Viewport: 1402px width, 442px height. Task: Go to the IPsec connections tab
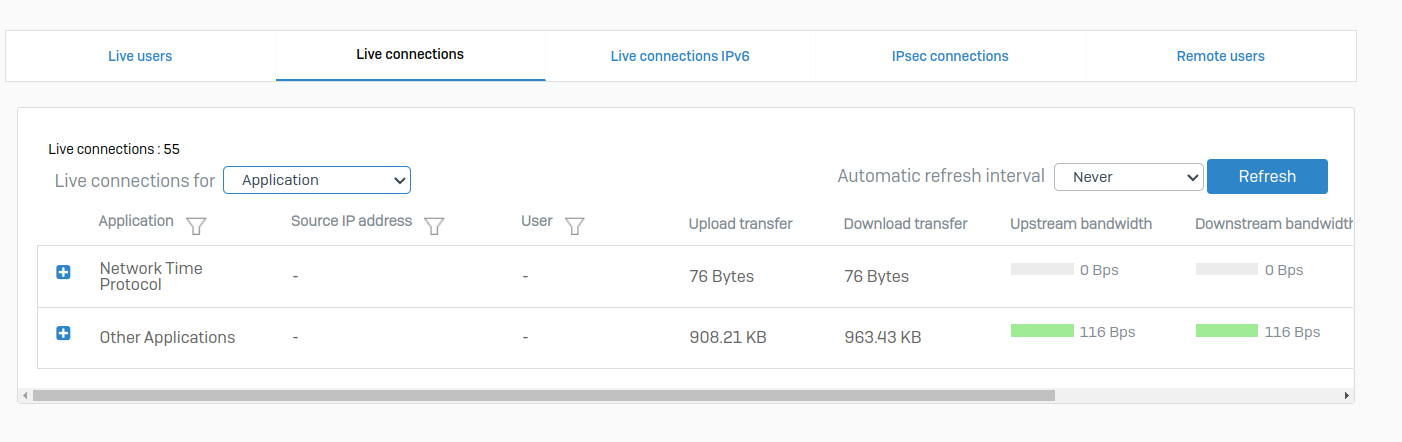coord(950,56)
